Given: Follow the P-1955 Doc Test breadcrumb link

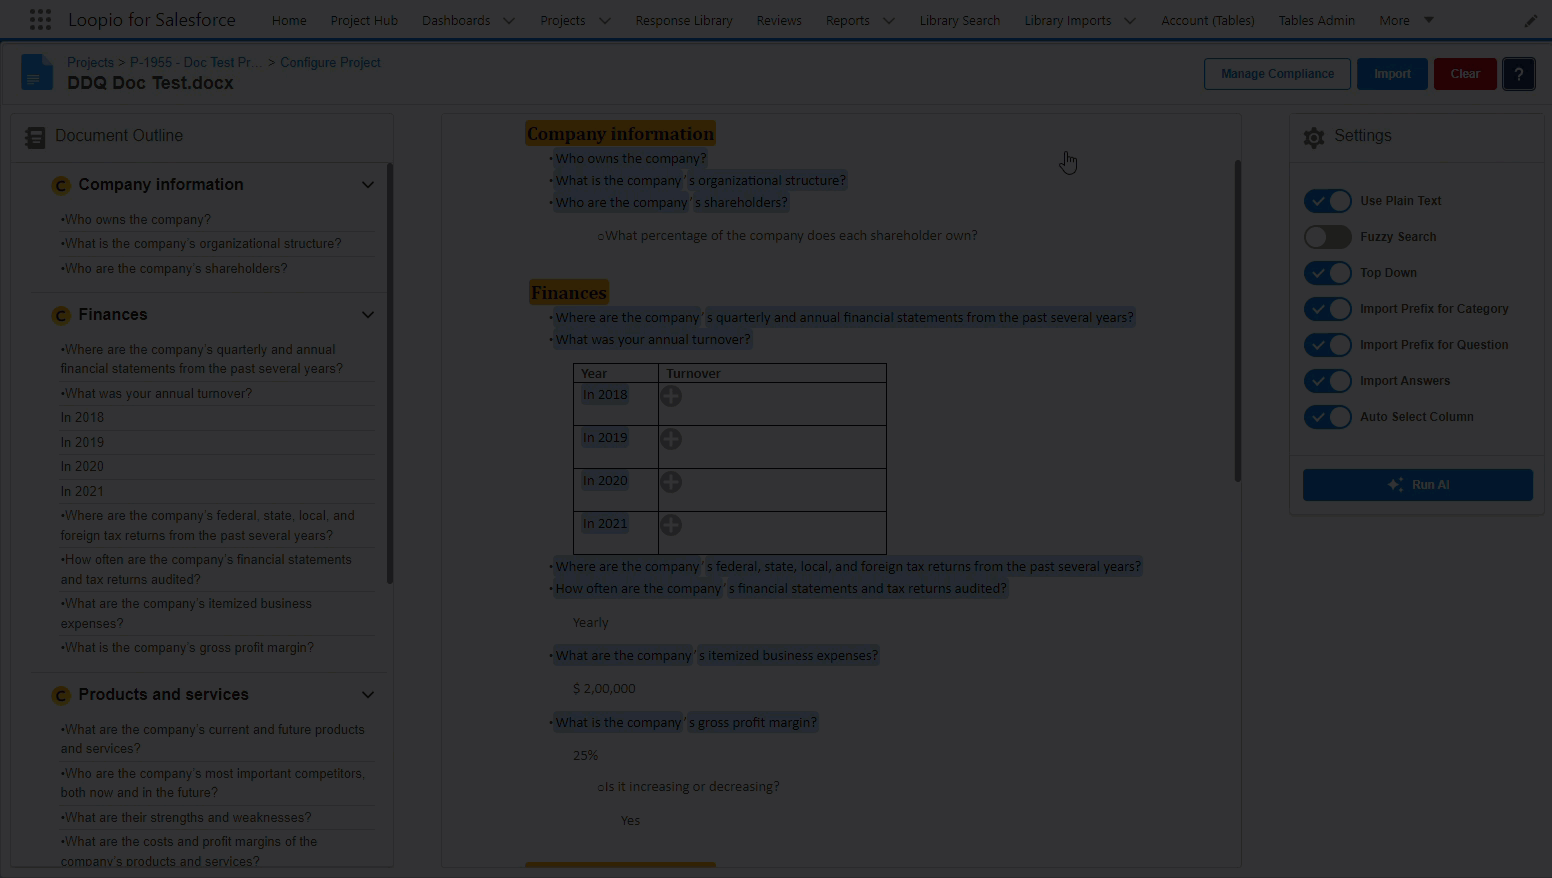Looking at the screenshot, I should 196,62.
